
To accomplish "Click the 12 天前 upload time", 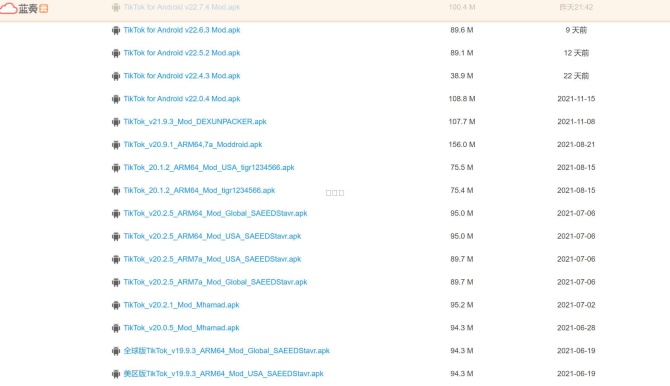I will [x=576, y=53].
